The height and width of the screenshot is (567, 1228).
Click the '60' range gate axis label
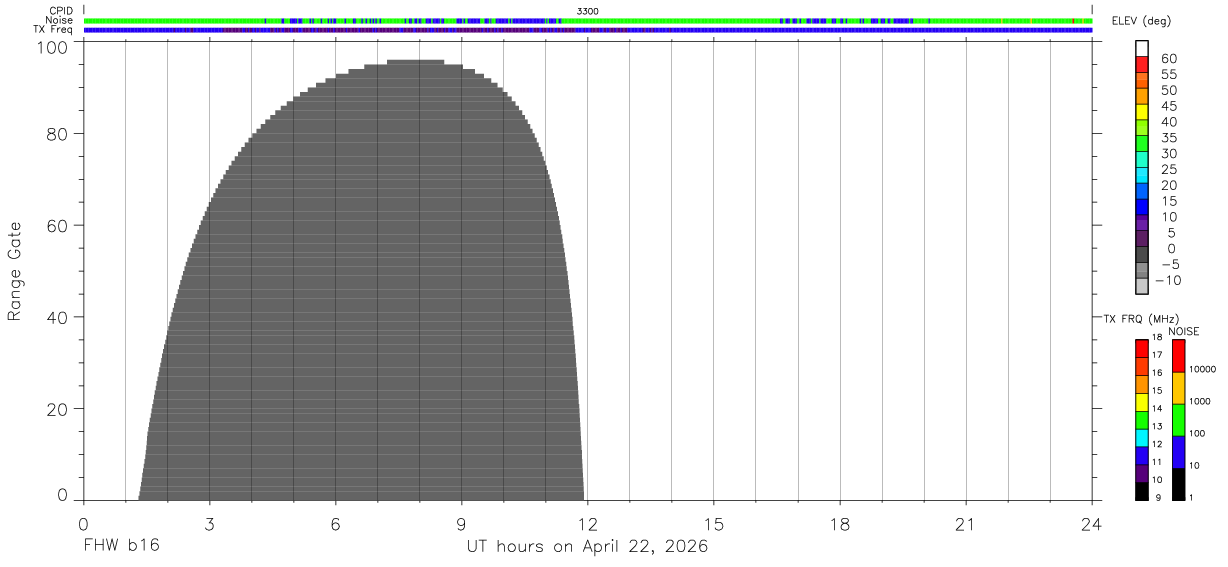coord(59,226)
